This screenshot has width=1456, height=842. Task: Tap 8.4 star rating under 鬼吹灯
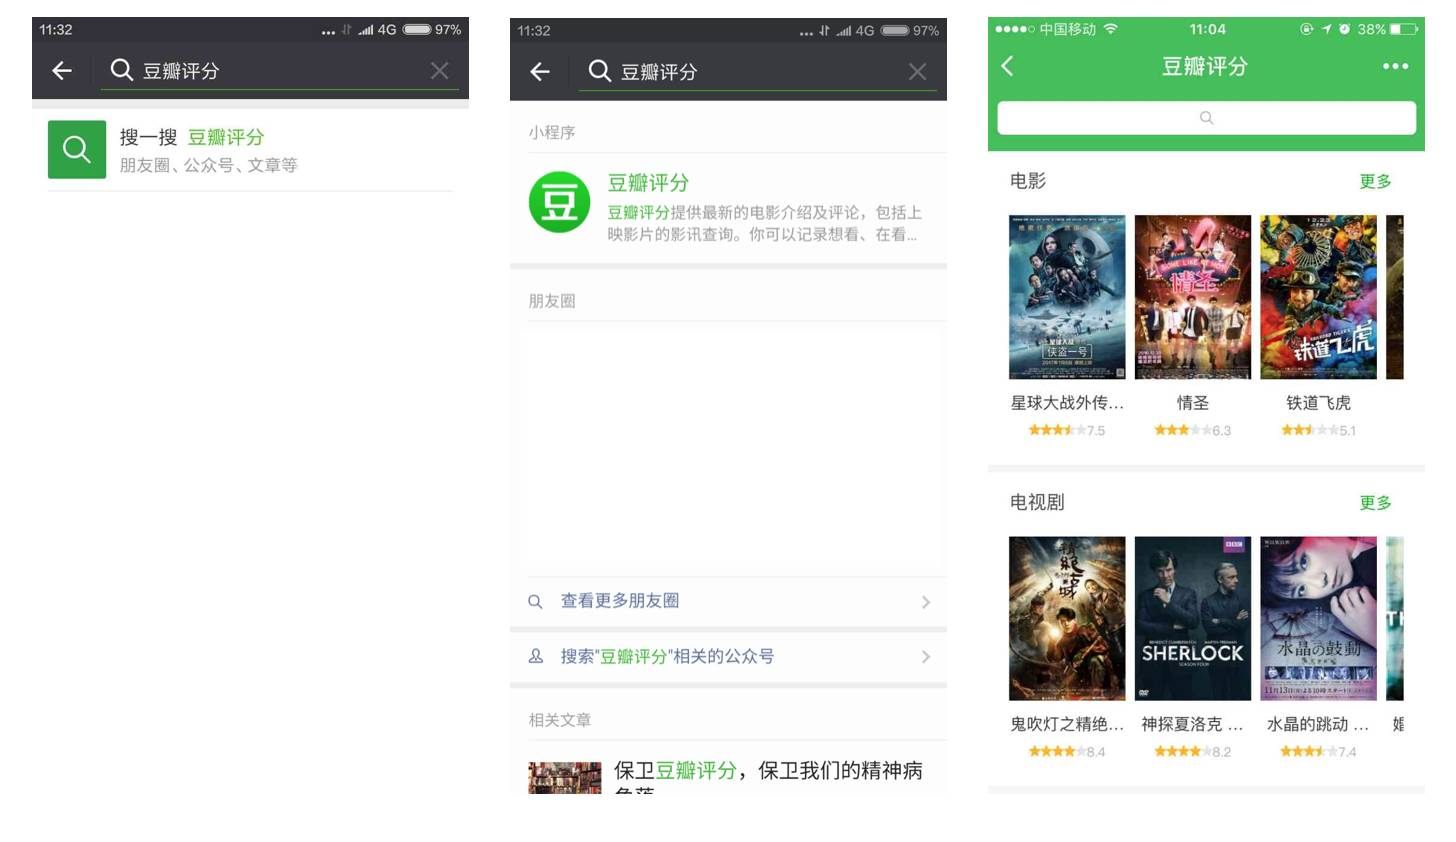click(1067, 752)
